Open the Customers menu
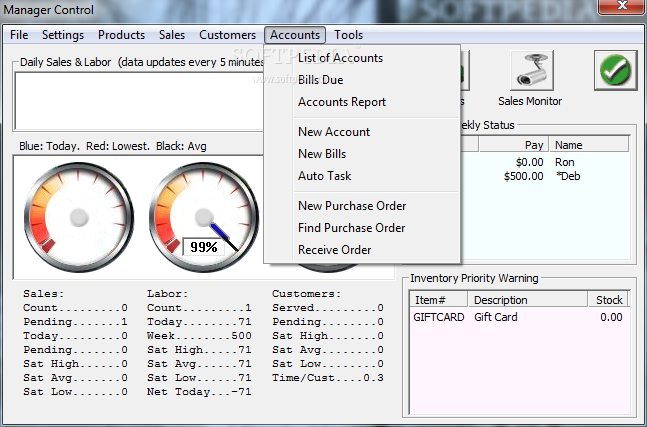Viewport: 647px width, 427px height. tap(227, 35)
